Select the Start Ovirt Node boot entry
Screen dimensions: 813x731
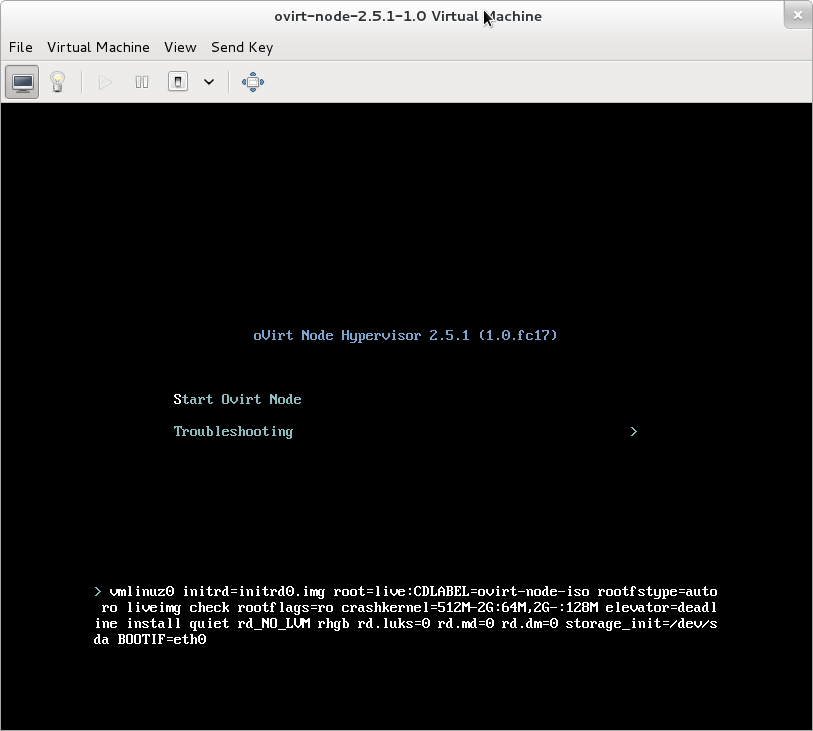pos(237,399)
